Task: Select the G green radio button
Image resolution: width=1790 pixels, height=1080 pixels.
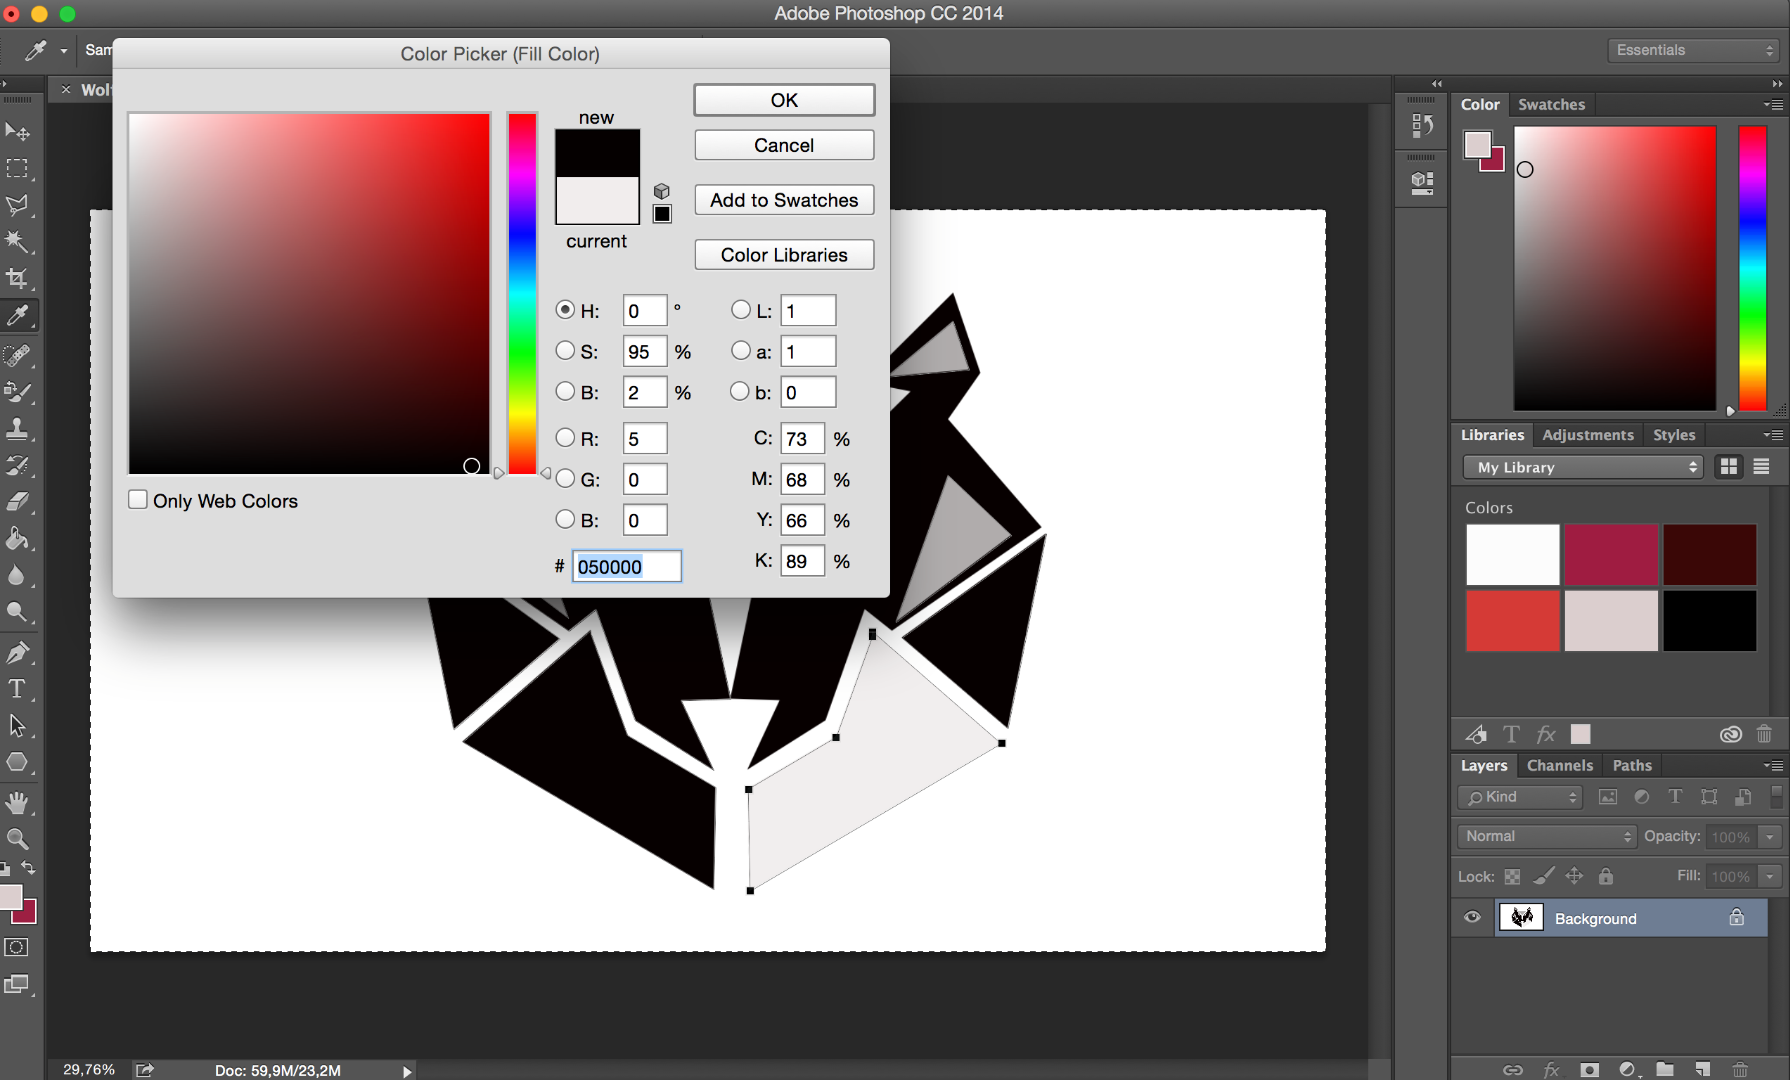Action: coord(565,479)
